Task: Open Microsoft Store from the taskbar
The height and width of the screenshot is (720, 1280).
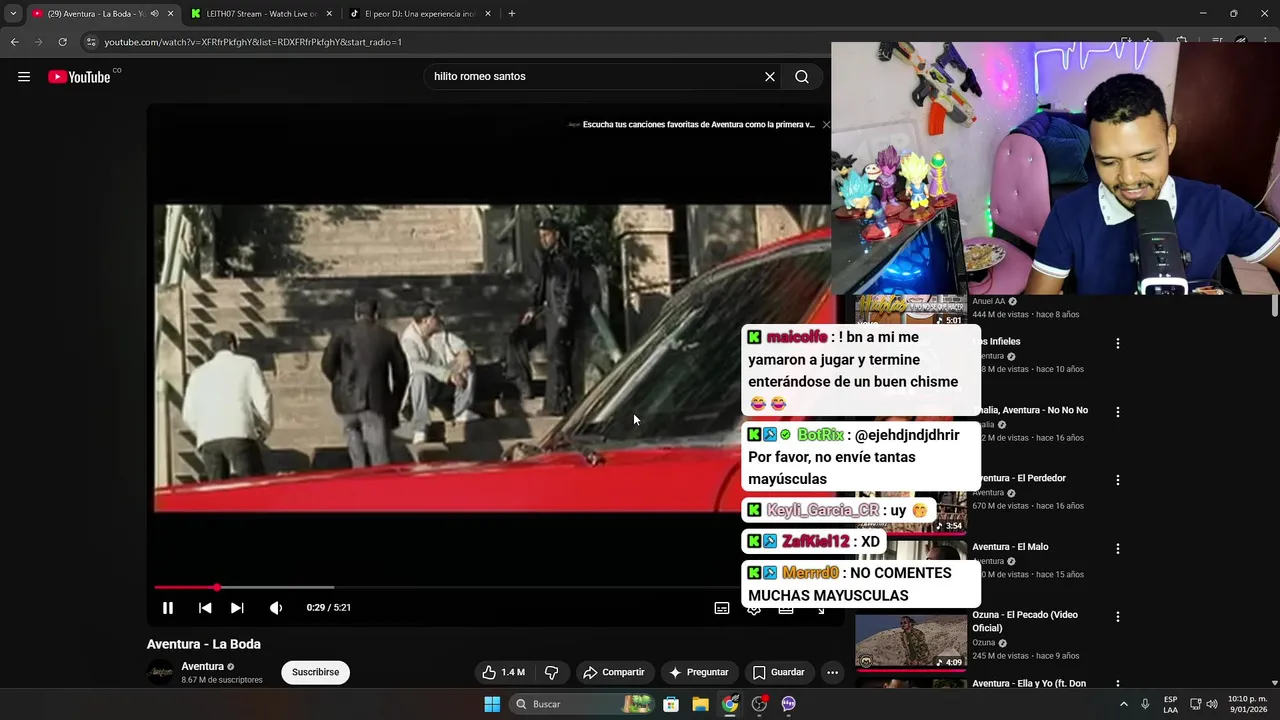Action: coord(671,704)
